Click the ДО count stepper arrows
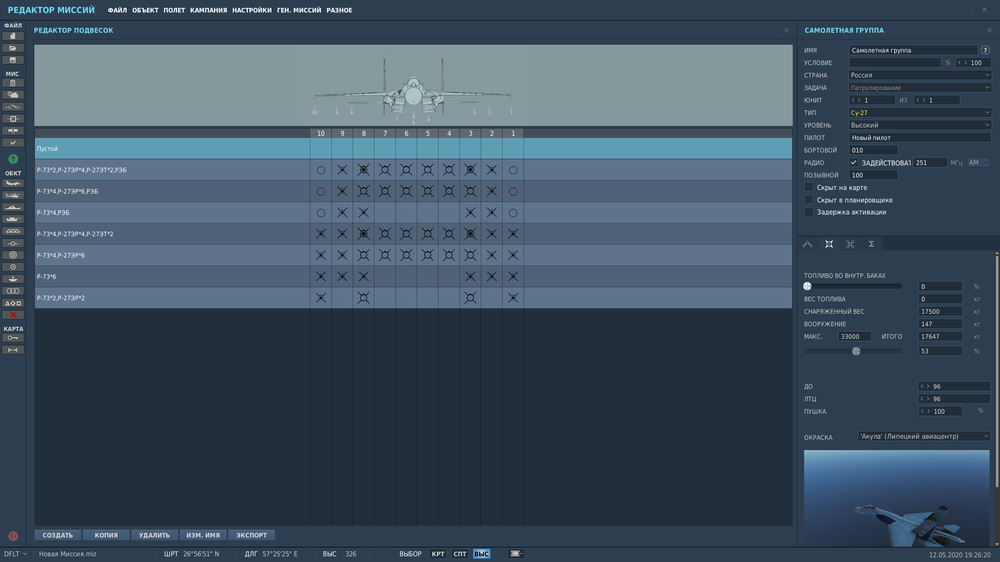 [925, 387]
